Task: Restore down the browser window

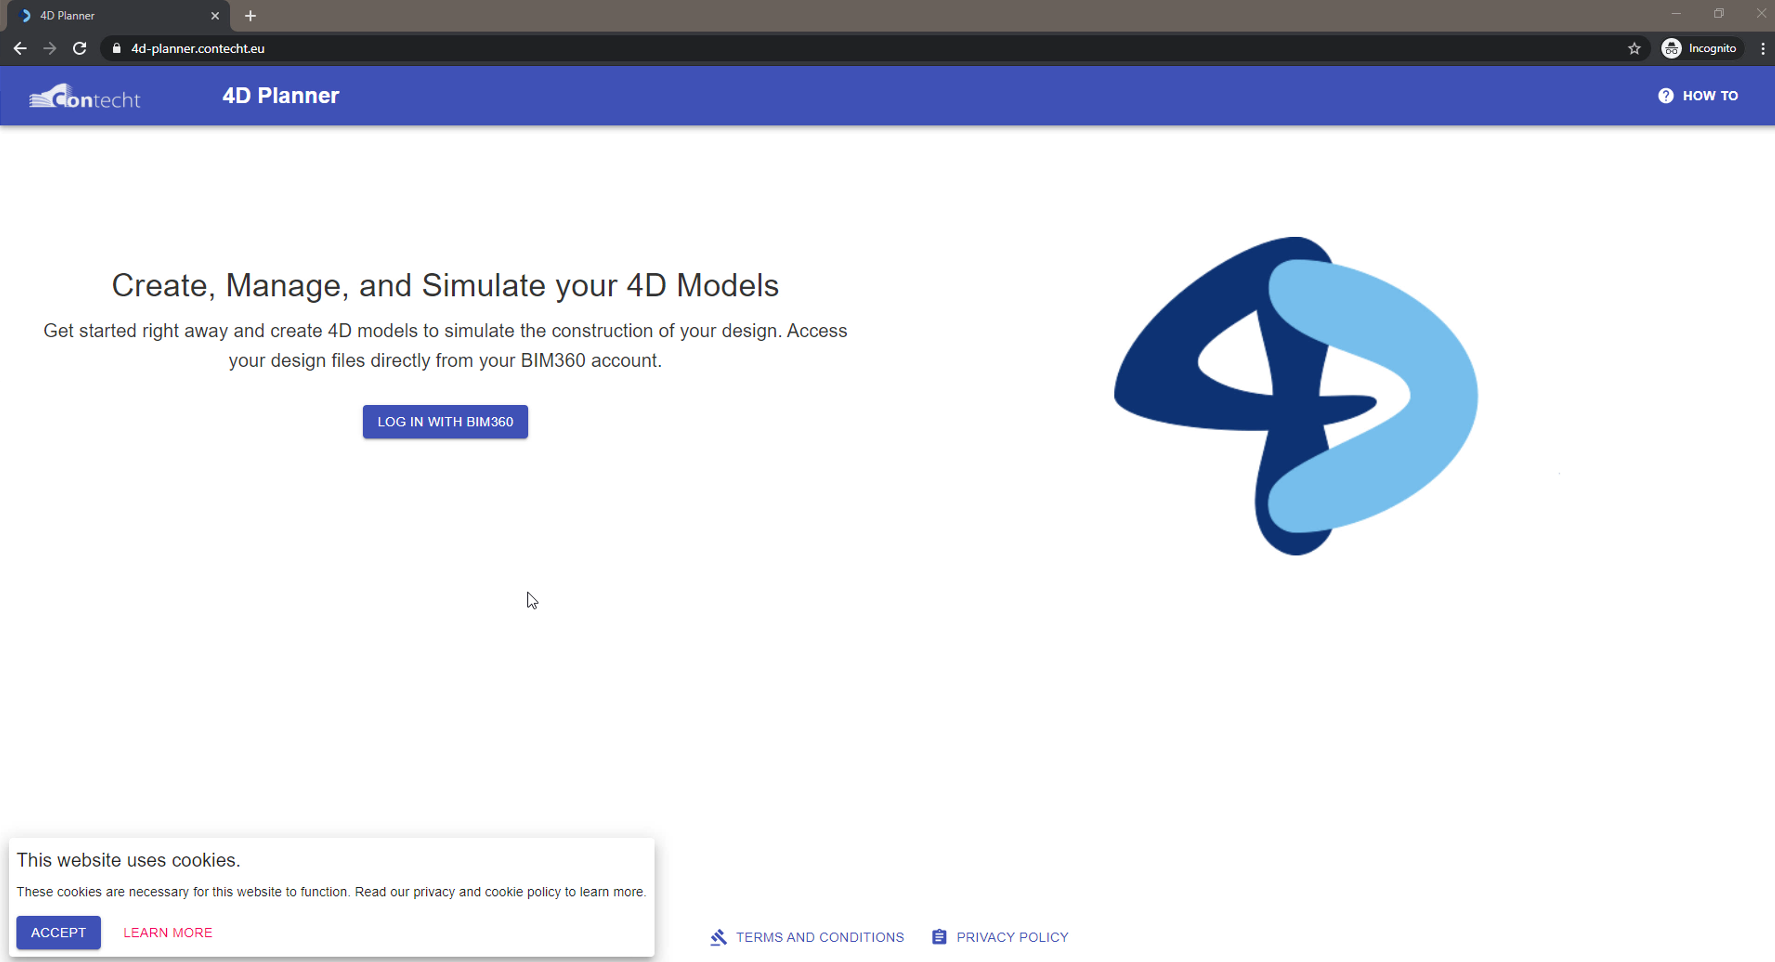Action: [x=1719, y=14]
